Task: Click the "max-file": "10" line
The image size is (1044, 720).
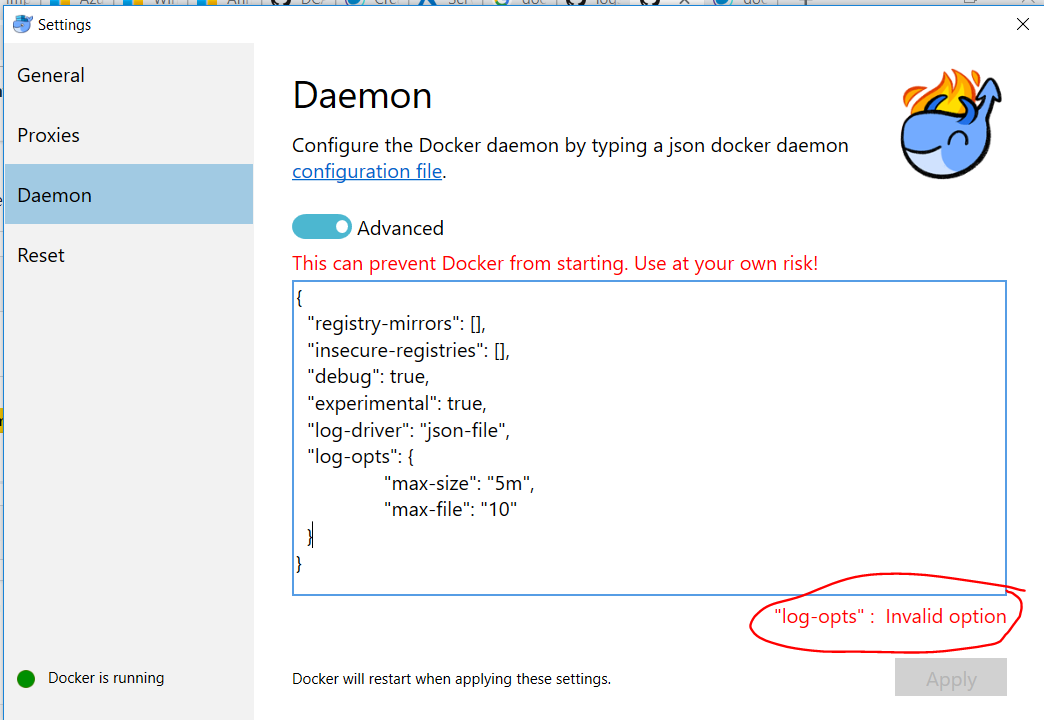Action: click(x=451, y=510)
